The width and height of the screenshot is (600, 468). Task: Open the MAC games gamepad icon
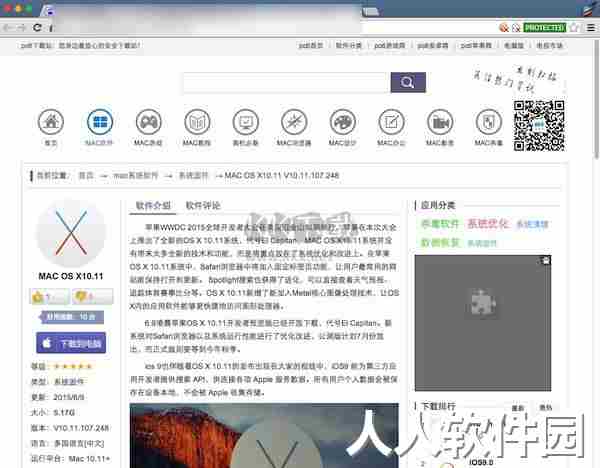[148, 122]
